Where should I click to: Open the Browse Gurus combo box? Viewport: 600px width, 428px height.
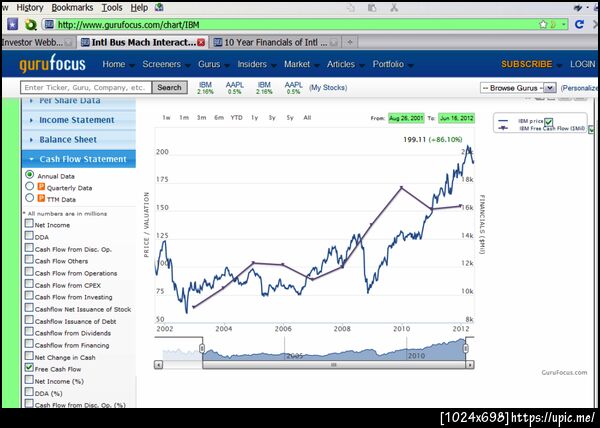518,88
